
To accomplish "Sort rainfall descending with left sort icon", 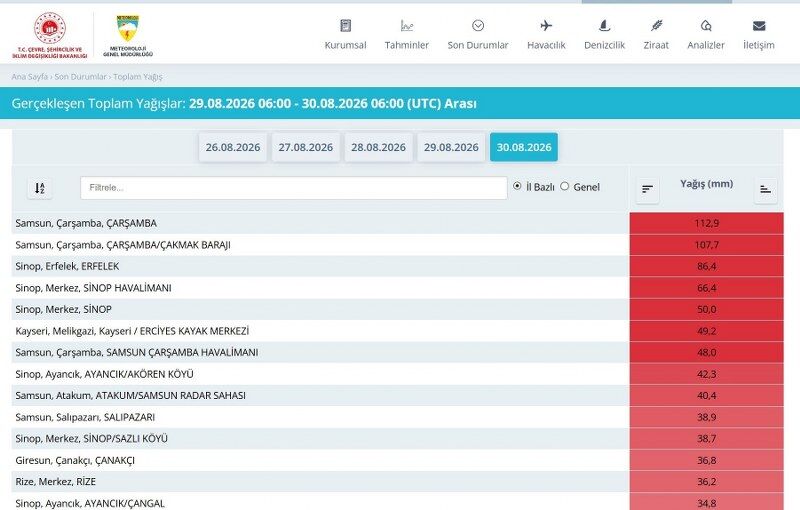I will tap(647, 189).
